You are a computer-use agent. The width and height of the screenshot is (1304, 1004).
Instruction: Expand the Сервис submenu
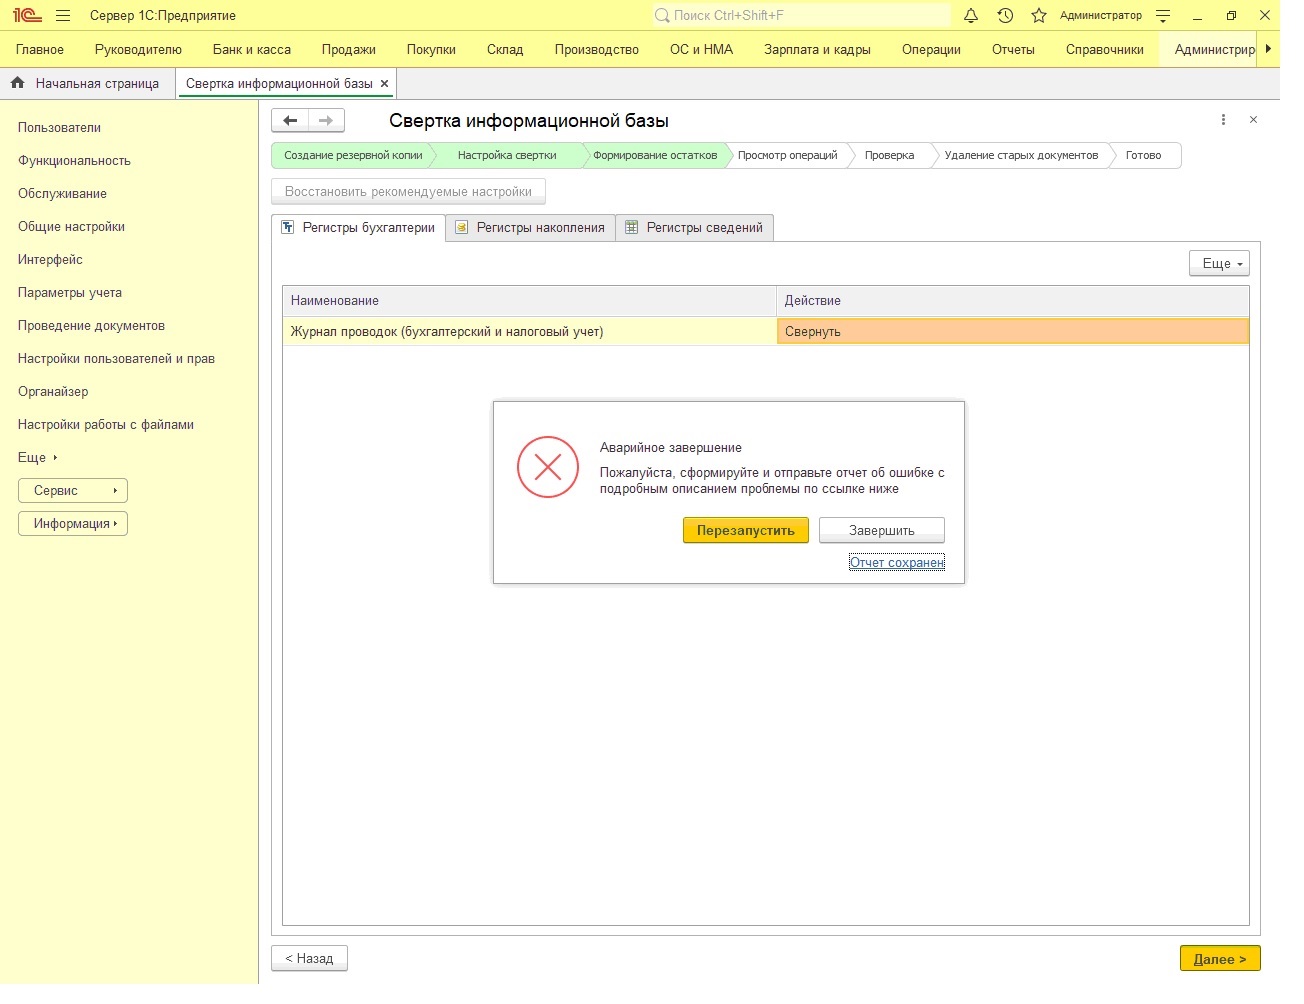(73, 491)
